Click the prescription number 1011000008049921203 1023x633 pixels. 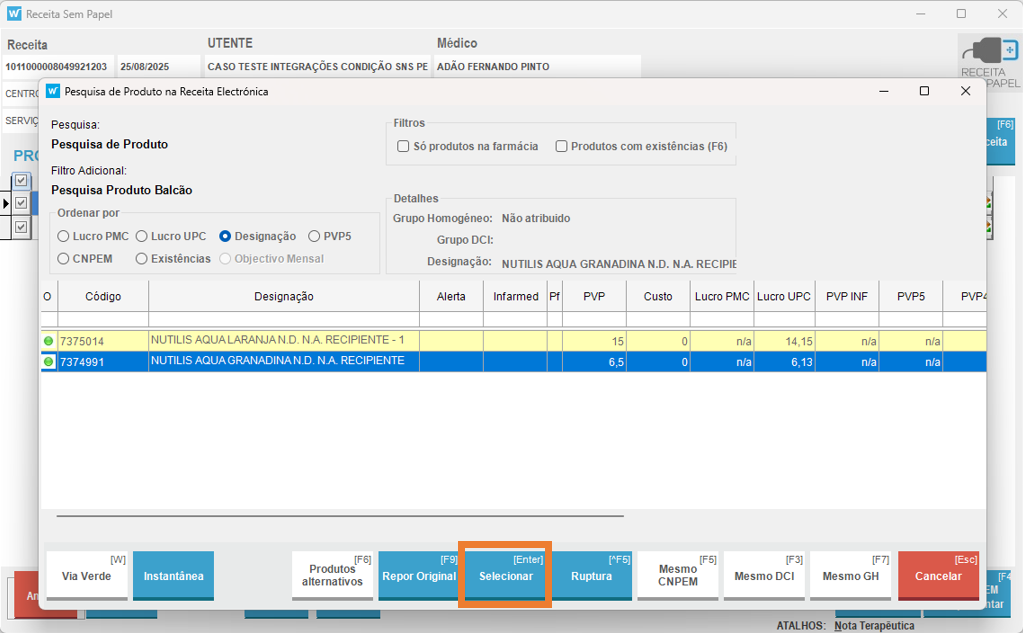coord(57,67)
